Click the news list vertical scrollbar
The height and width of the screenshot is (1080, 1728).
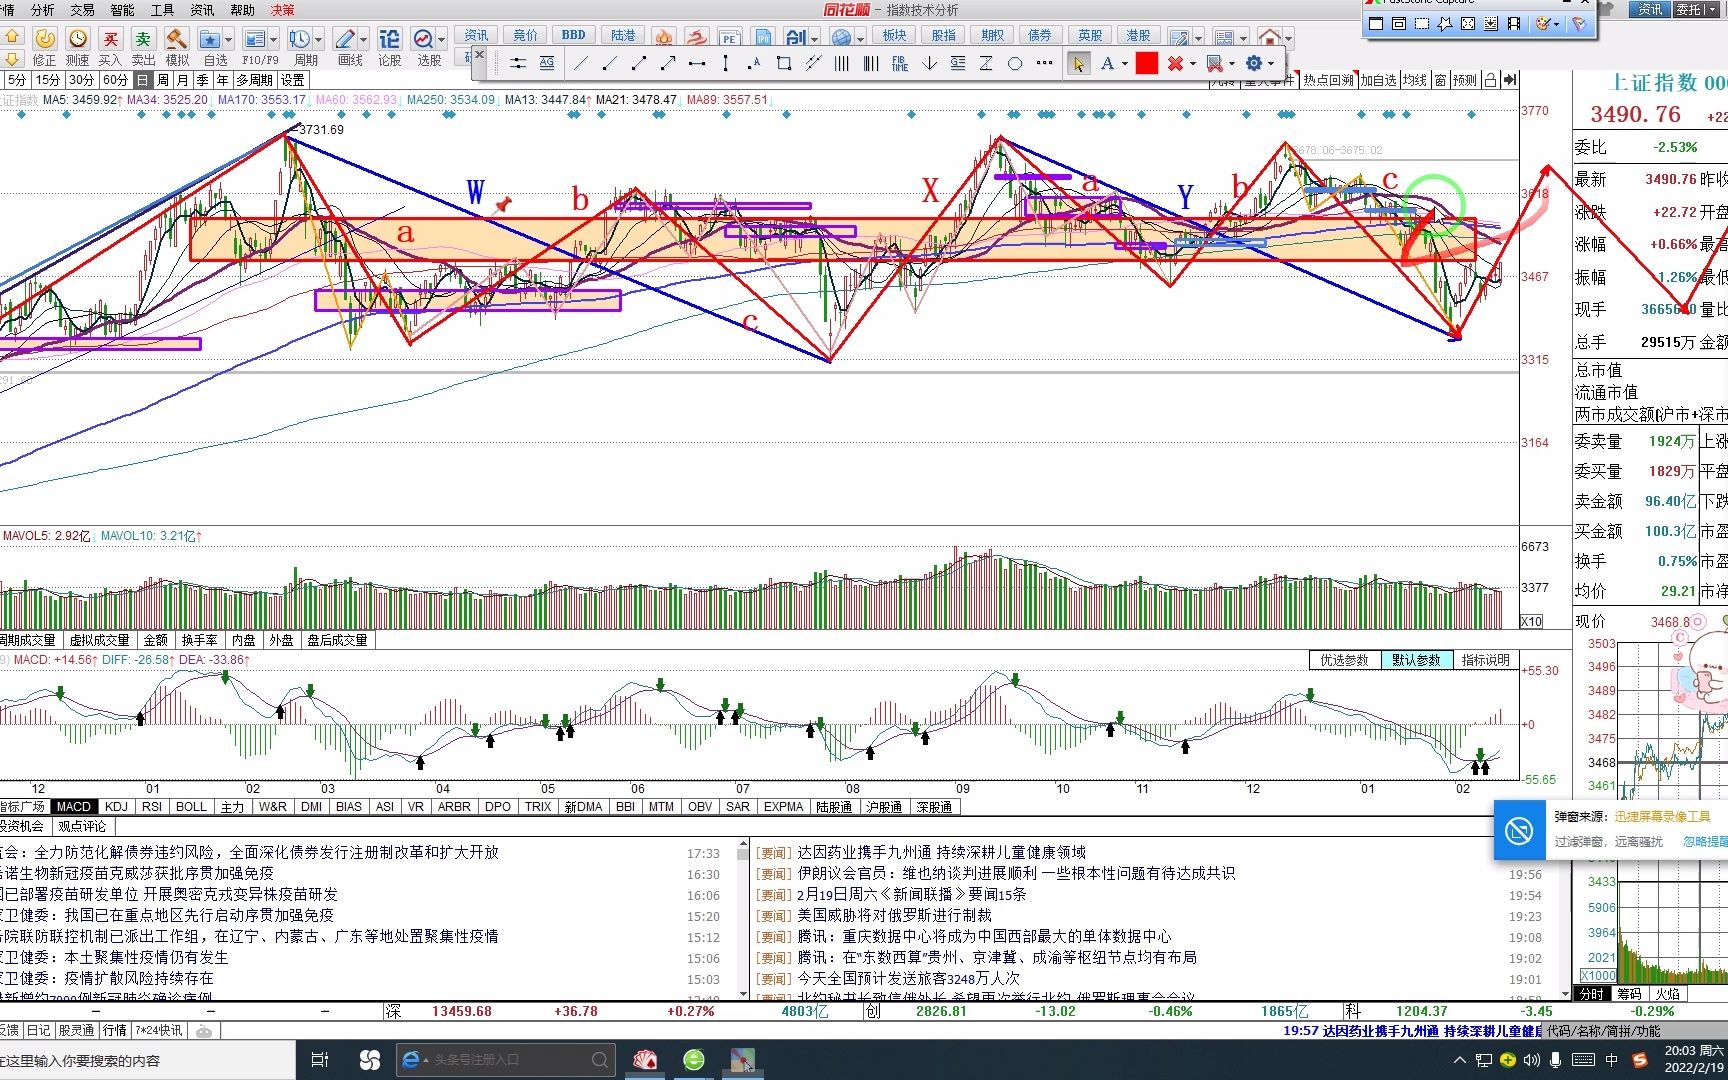pyautogui.click(x=742, y=920)
